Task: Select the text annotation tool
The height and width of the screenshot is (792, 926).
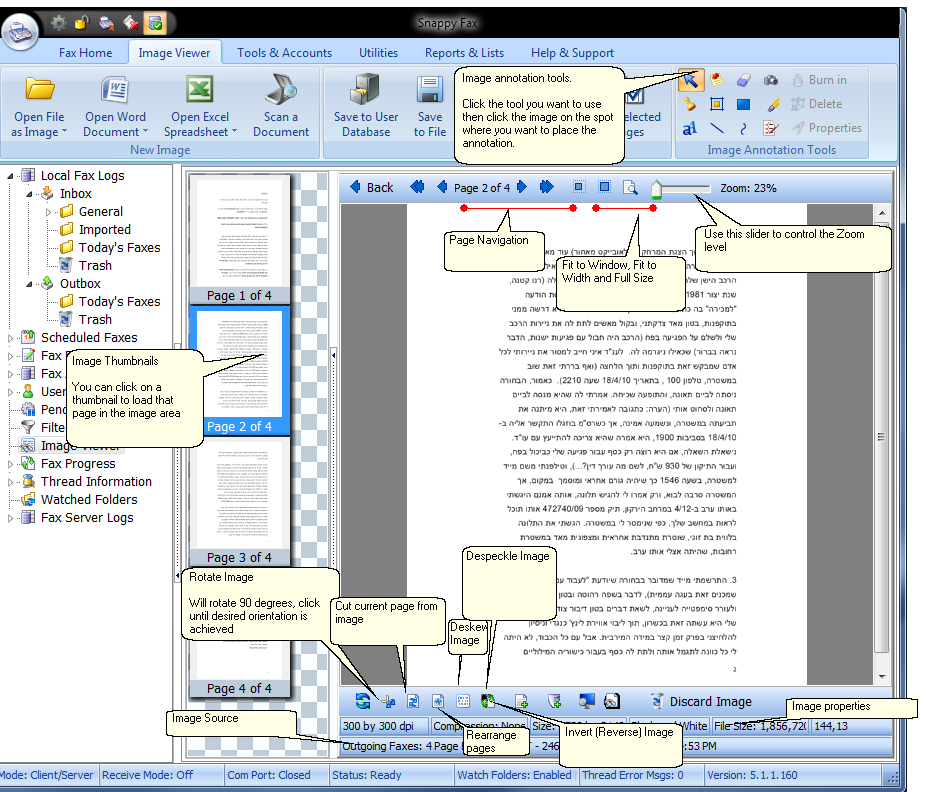Action: [690, 129]
